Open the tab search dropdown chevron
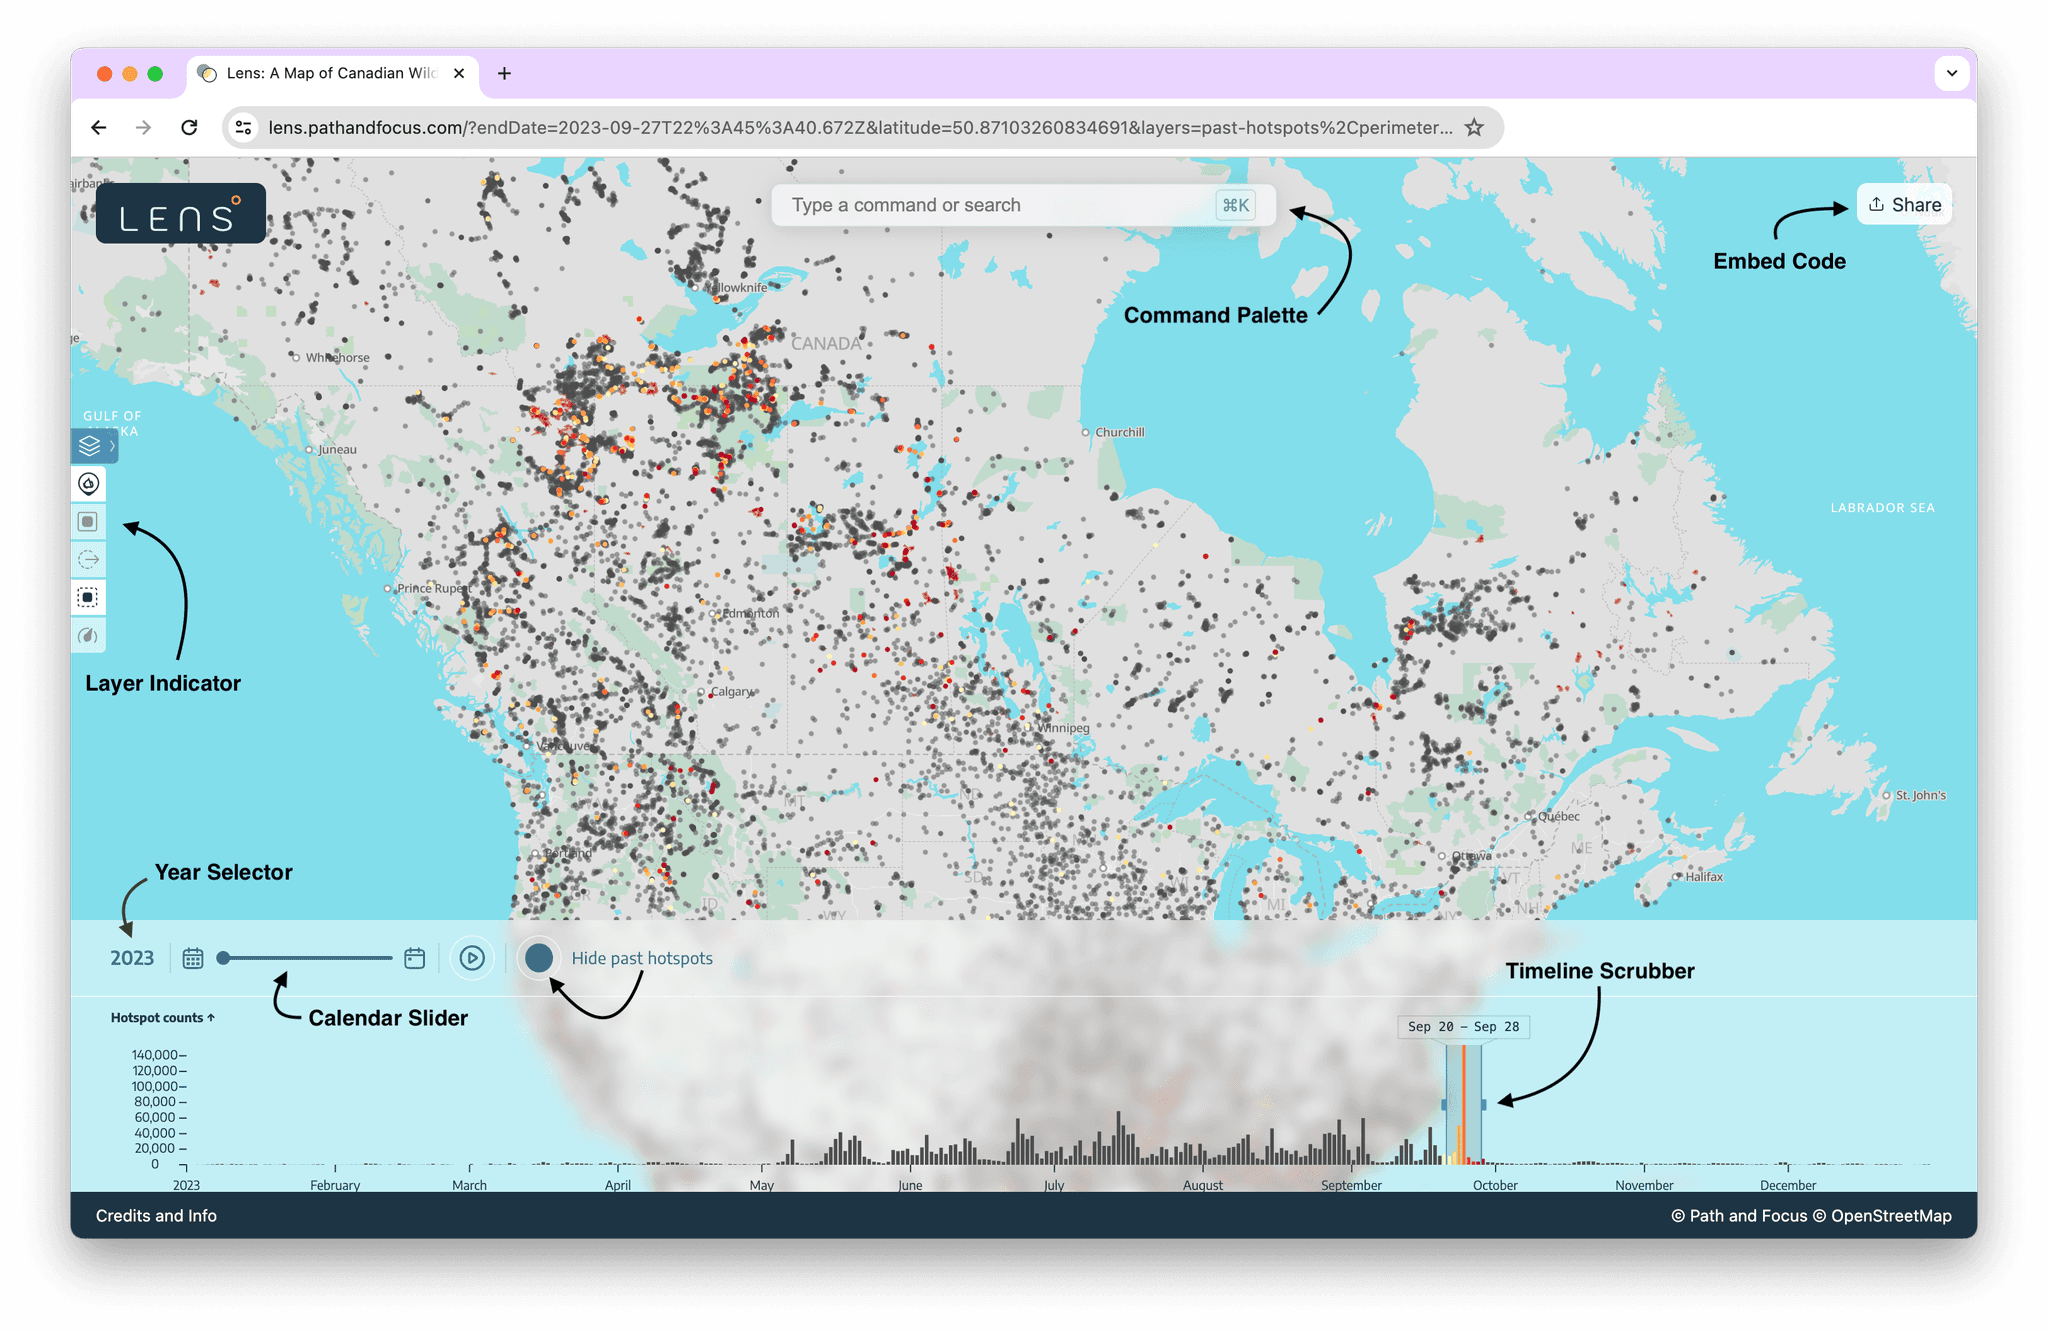The image size is (2048, 1332). coord(1952,73)
